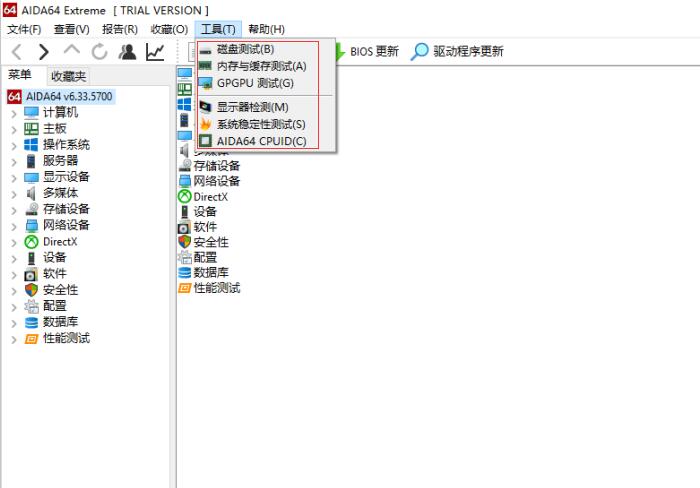The width and height of the screenshot is (700, 488).
Task: Click the user profile icon in toolbar
Action: (127, 52)
